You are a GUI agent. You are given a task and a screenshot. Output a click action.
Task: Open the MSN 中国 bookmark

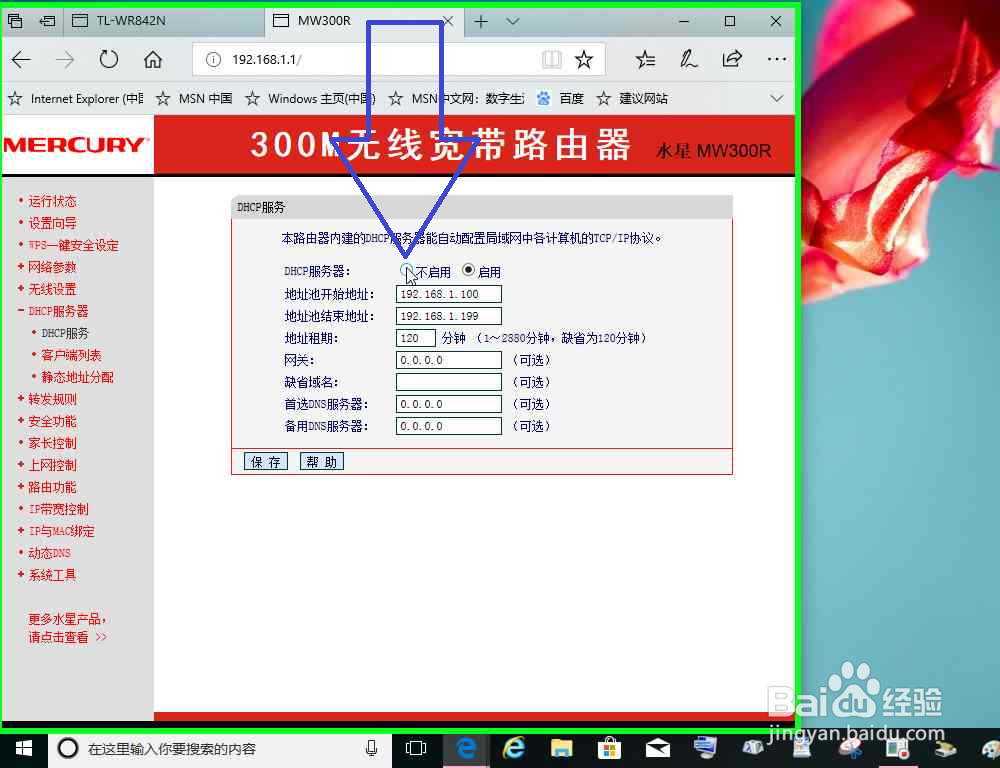point(195,99)
